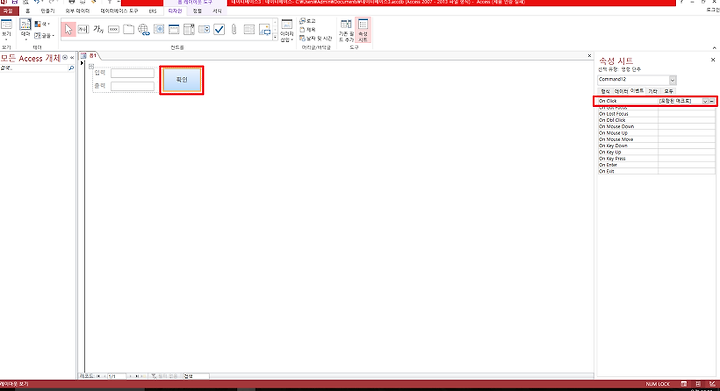Image resolution: width=720 pixels, height=391 pixels.
Task: Switch to the 데이터베이스 도구 ribbon tab
Action: (119, 11)
